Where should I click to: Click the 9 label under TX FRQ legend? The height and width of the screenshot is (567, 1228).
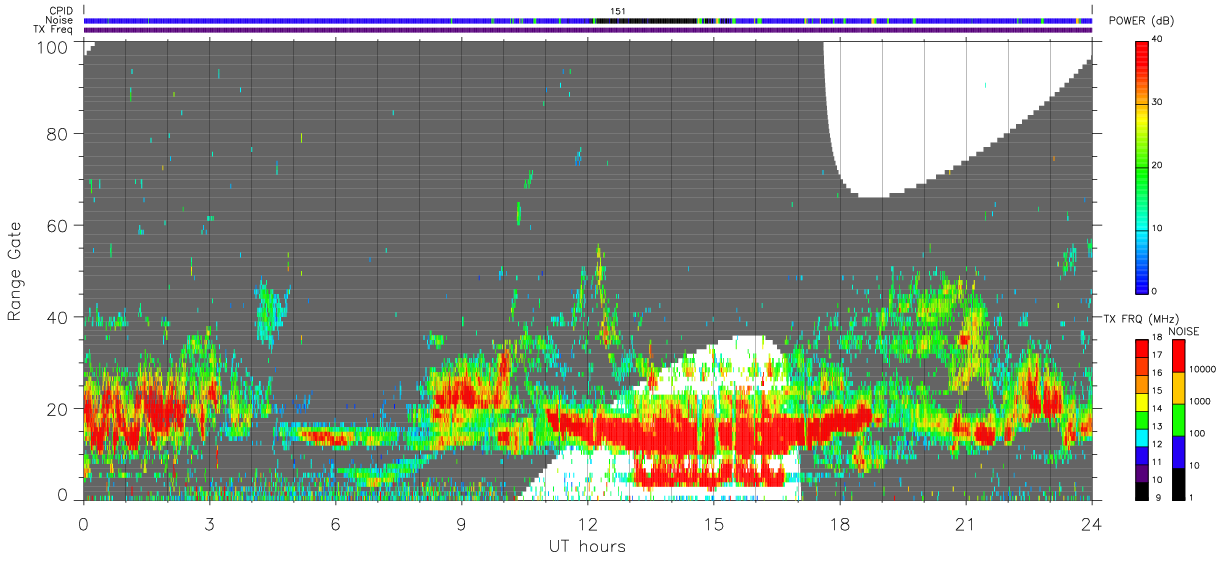click(x=1157, y=499)
